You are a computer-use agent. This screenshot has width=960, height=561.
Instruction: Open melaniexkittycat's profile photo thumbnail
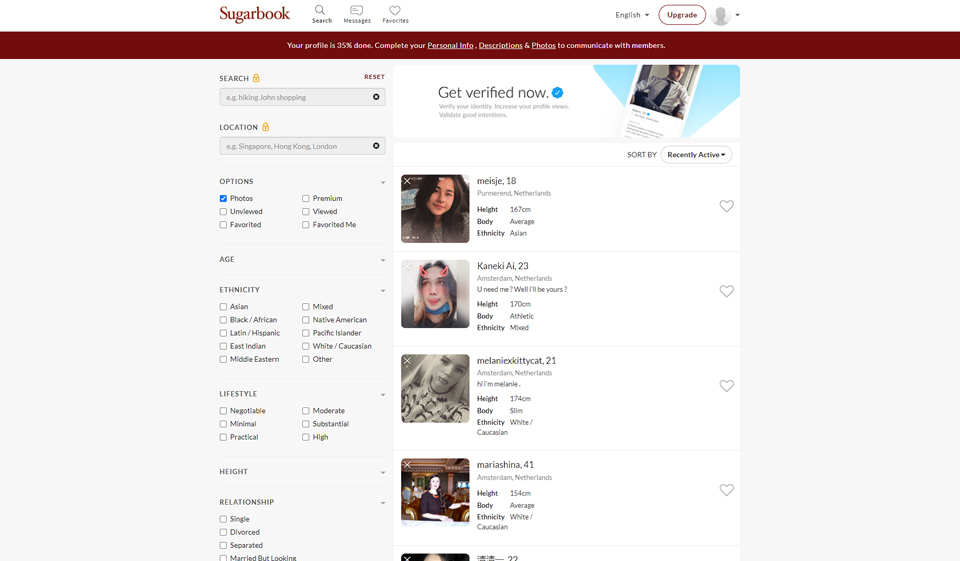pyautogui.click(x=435, y=388)
